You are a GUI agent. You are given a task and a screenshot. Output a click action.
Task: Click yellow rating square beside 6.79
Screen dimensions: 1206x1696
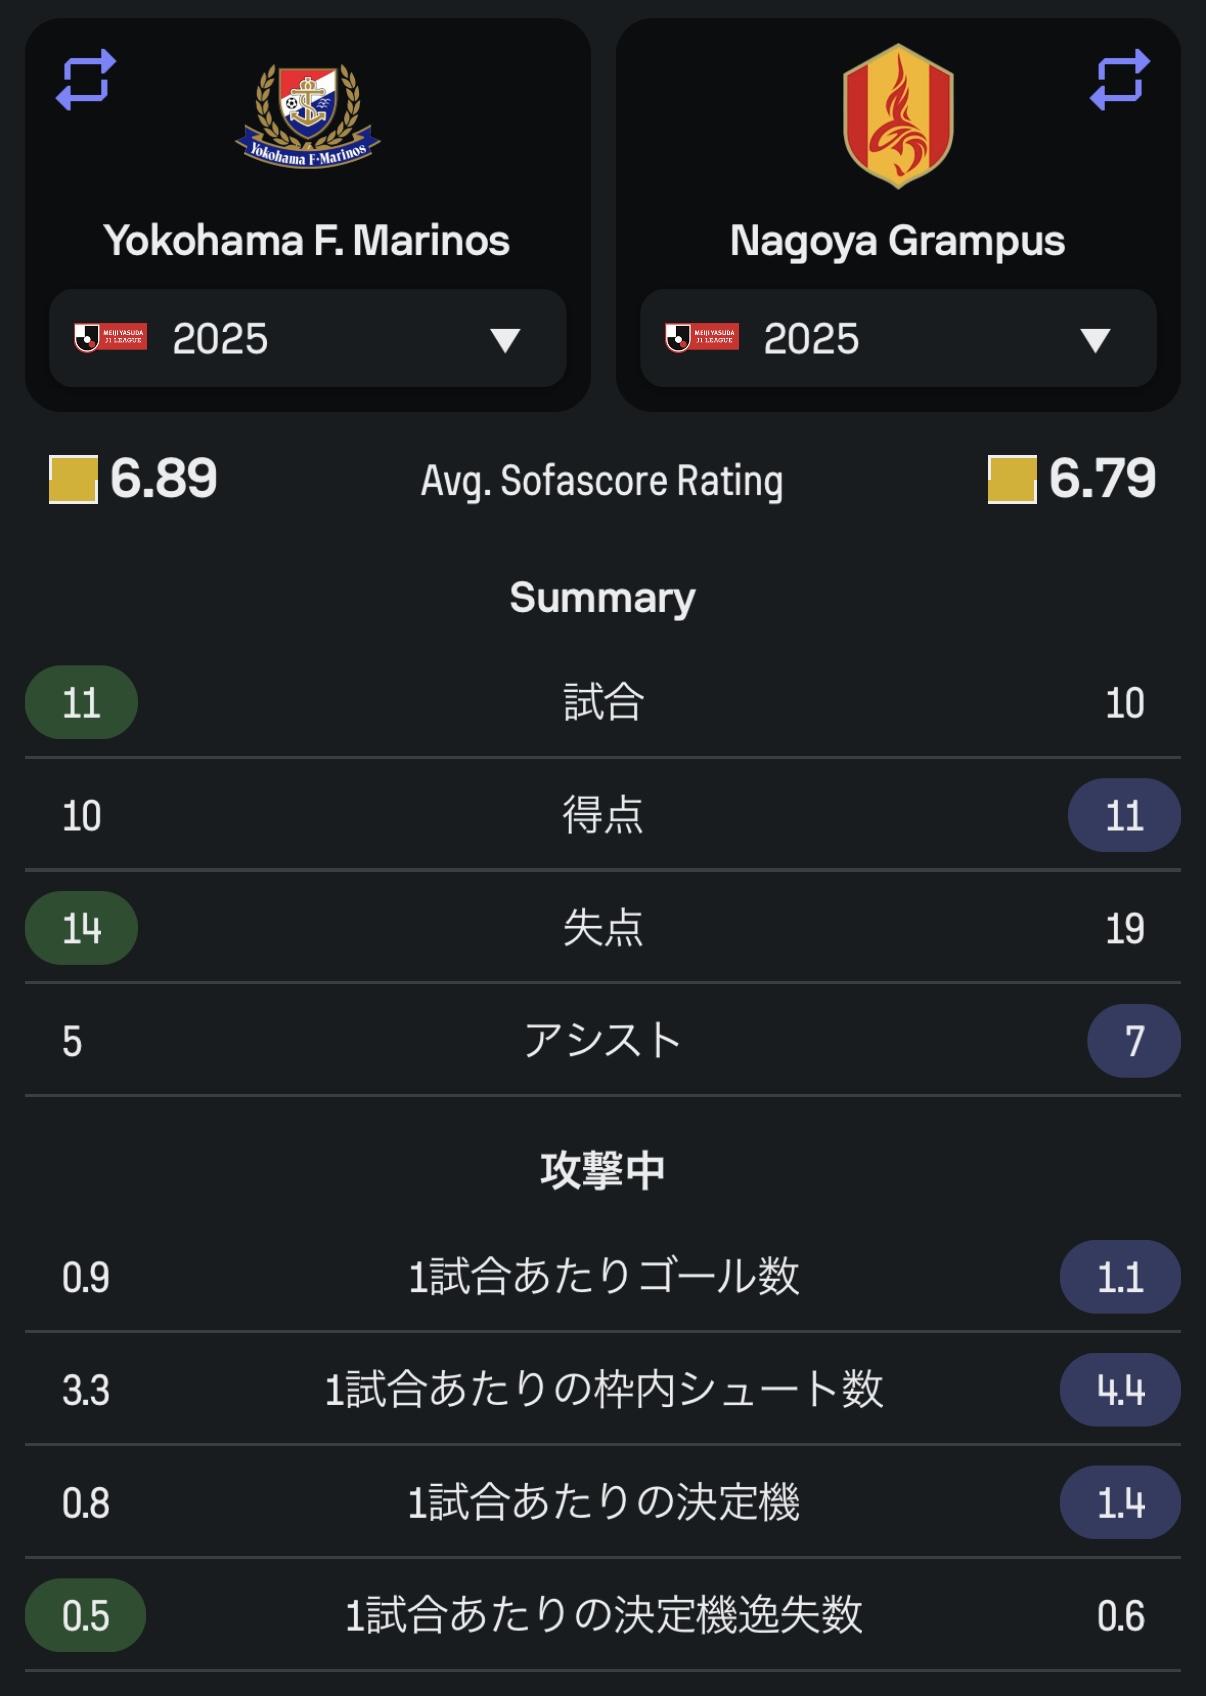click(1012, 479)
